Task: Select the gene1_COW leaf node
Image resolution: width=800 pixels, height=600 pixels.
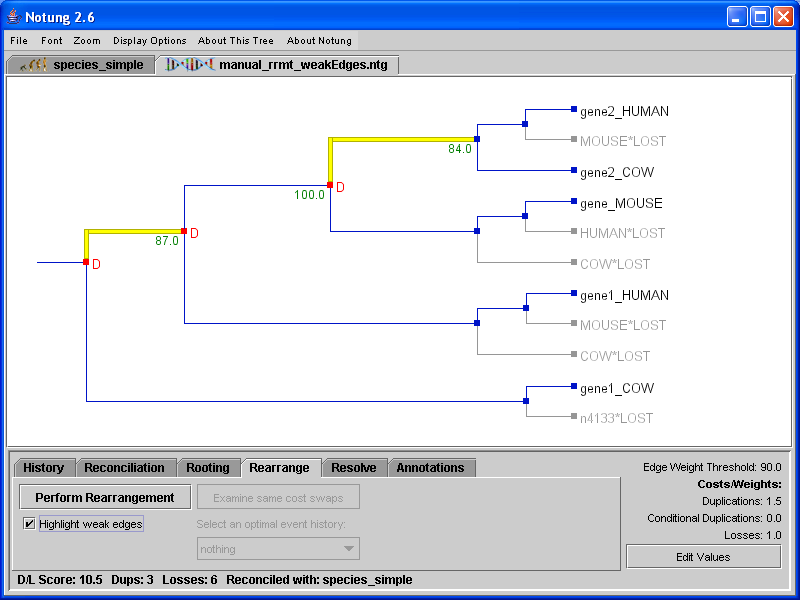Action: [x=574, y=387]
